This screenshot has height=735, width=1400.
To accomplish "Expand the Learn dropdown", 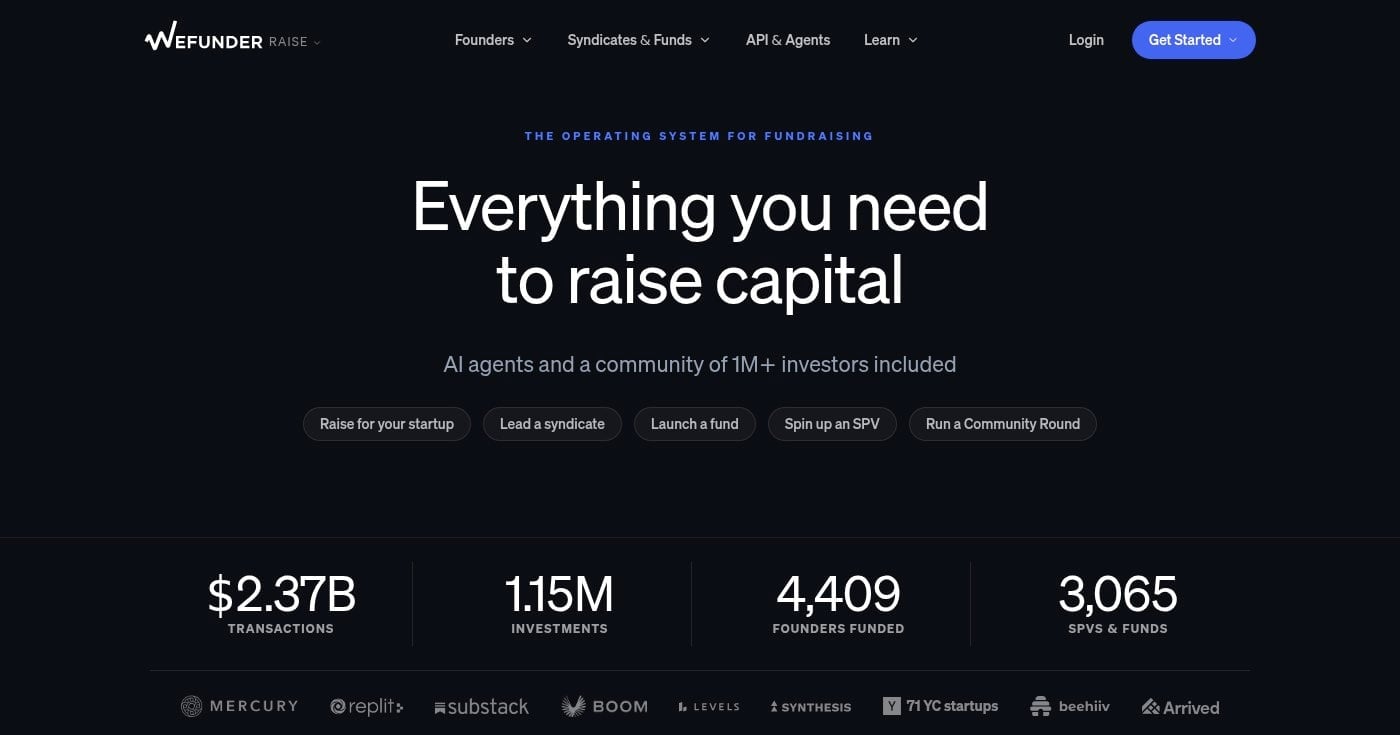I will coord(889,40).
